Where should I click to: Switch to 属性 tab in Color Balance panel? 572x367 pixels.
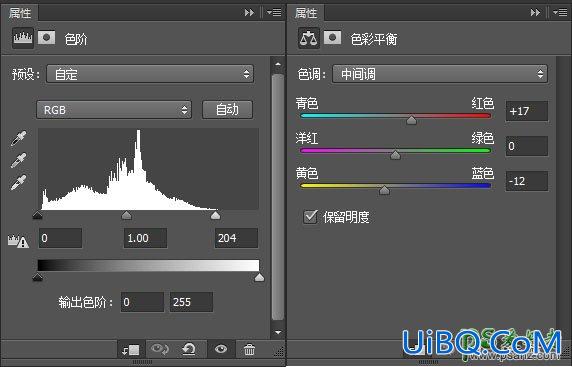(306, 13)
